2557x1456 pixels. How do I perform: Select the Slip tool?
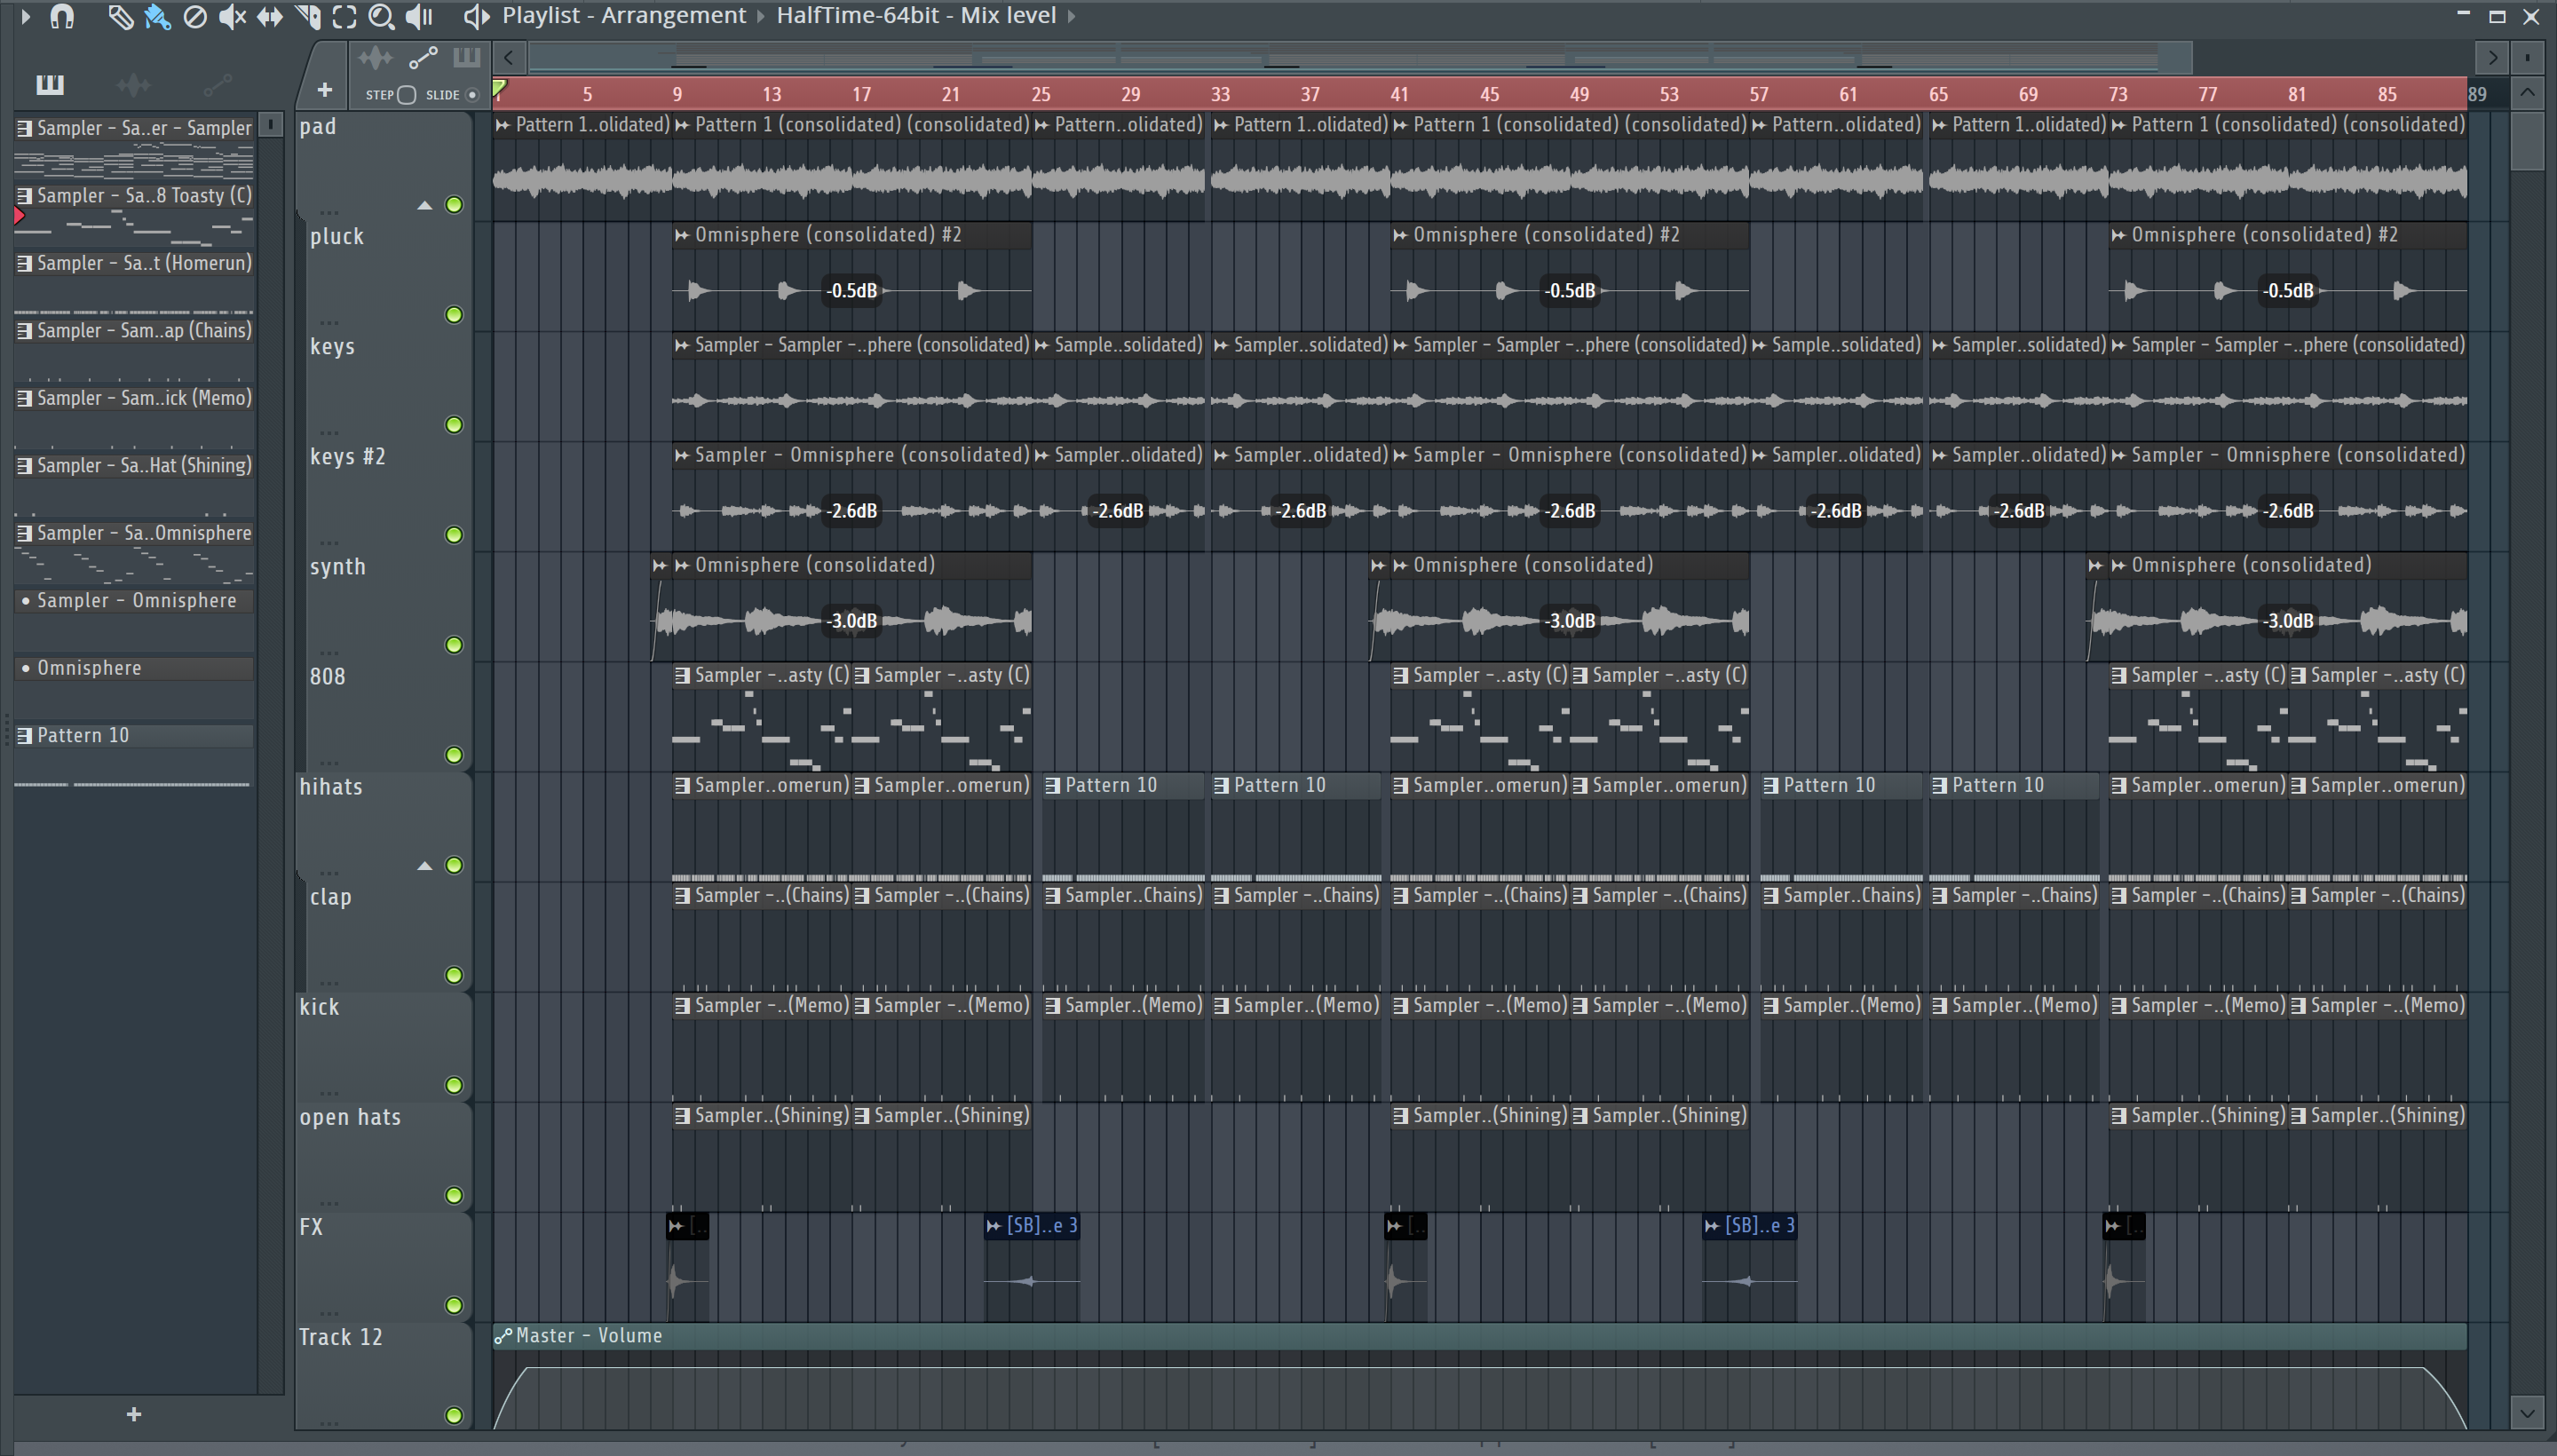270,16
